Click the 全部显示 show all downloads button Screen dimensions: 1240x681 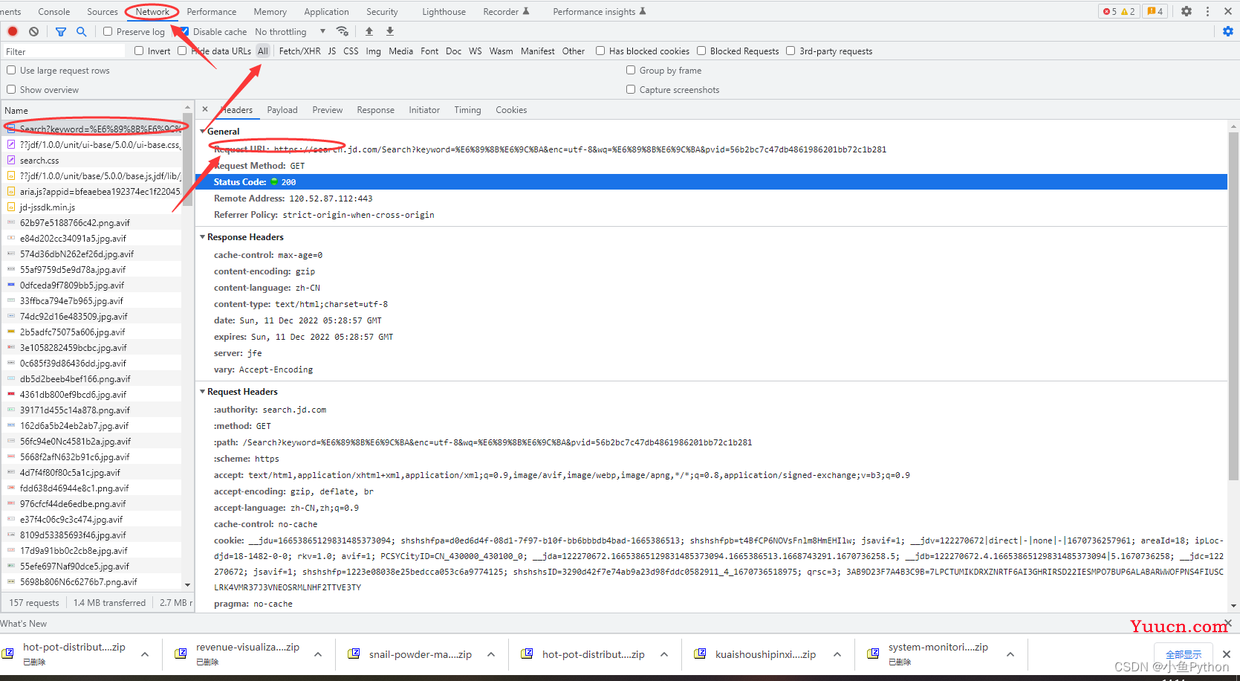[1183, 654]
